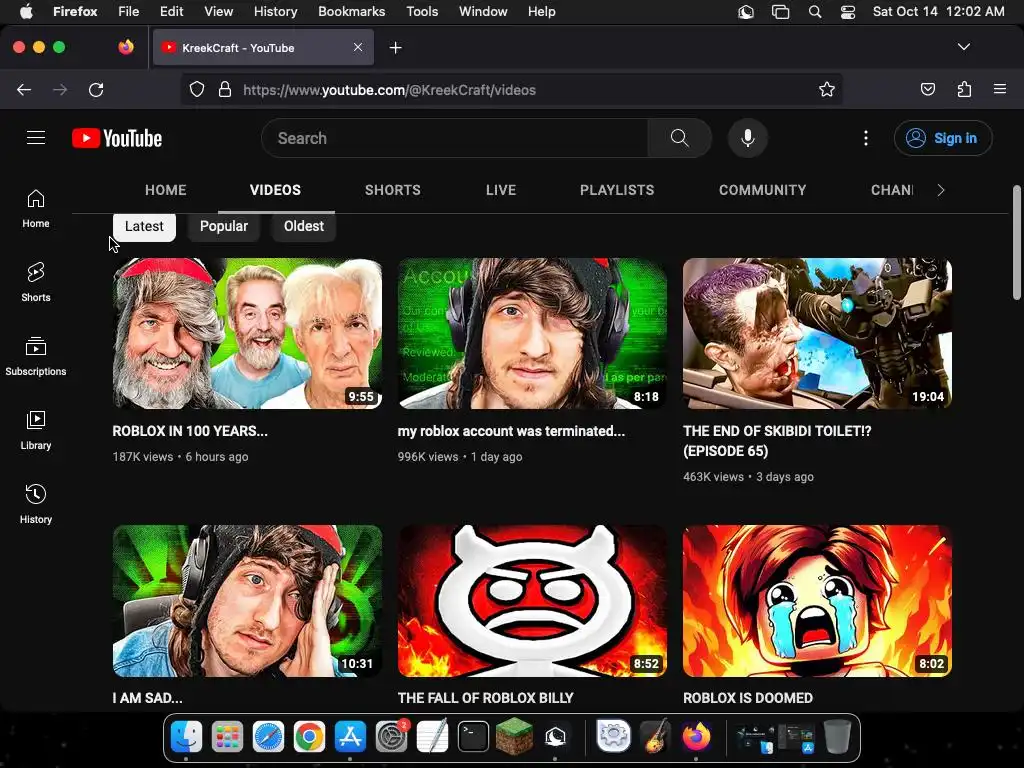The image size is (1024, 768).
Task: Open Firefox application hamburger menu
Action: [x=1000, y=89]
